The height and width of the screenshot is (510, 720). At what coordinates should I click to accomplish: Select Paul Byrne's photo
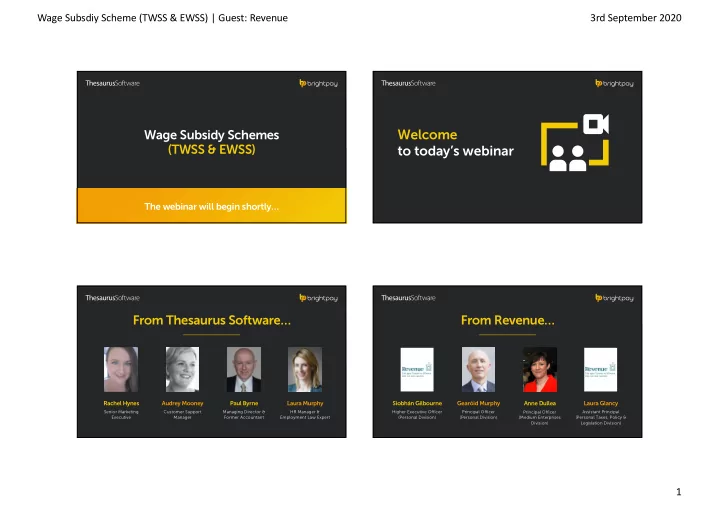pos(244,369)
